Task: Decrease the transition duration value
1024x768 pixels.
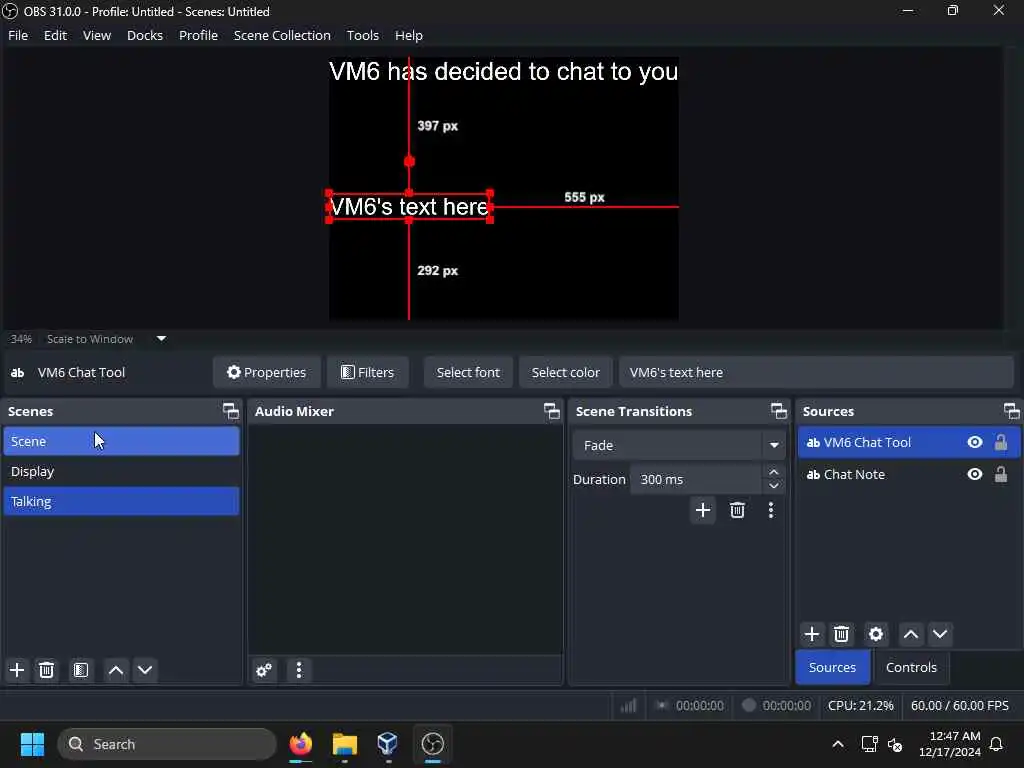Action: [x=774, y=487]
